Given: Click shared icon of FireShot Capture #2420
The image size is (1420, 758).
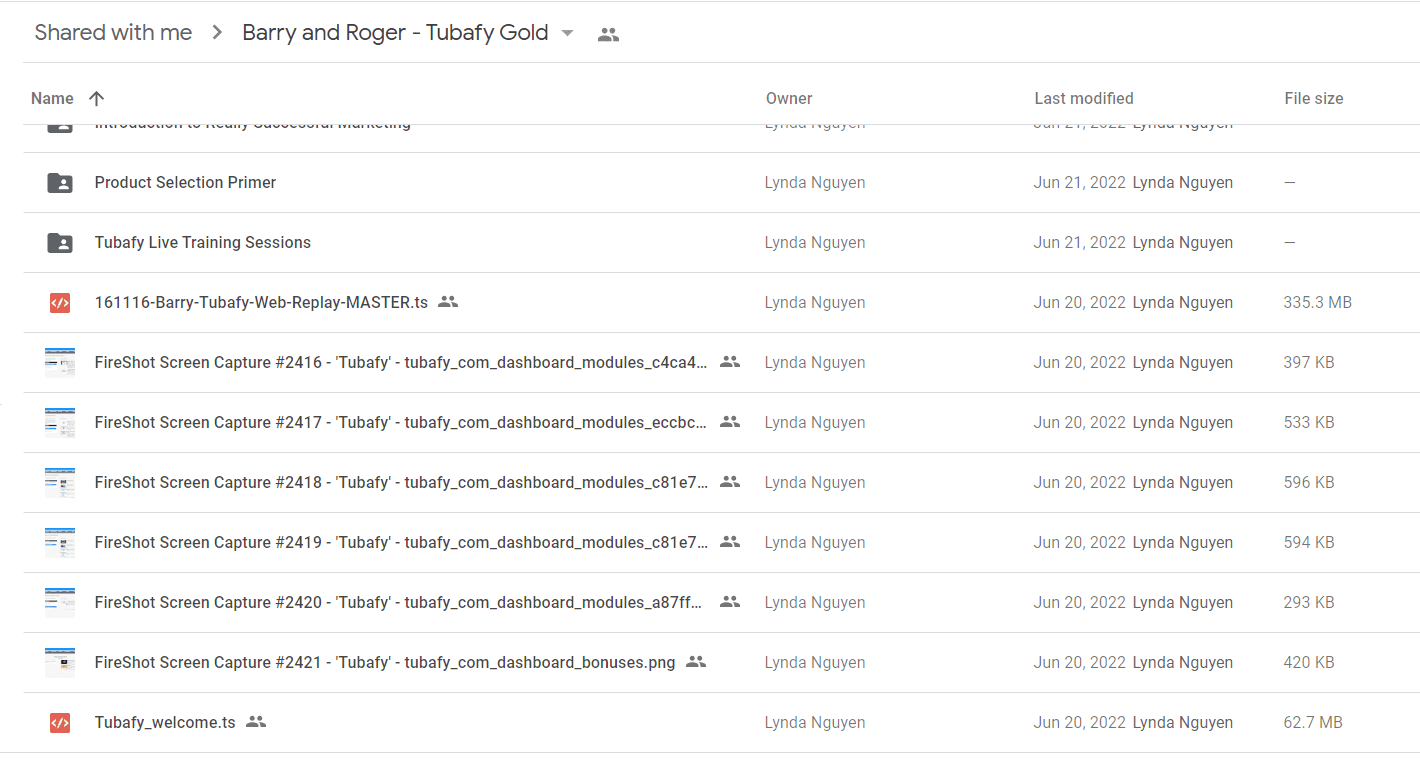Looking at the screenshot, I should tap(730, 601).
